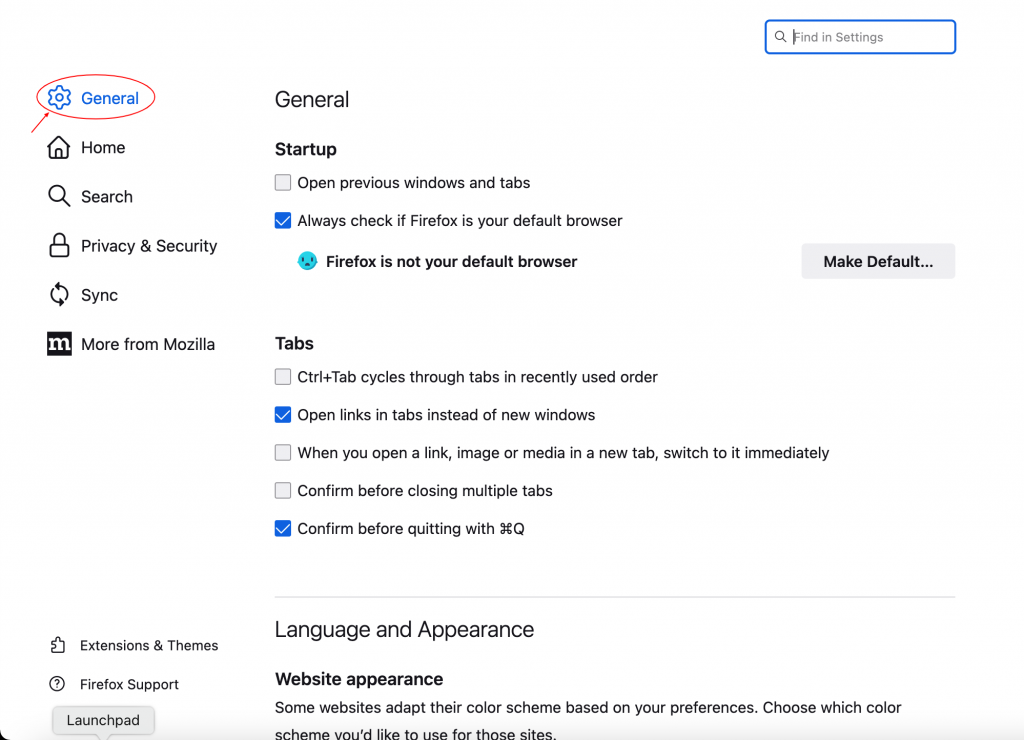Click the Extensions & Themes puzzle icon
The width and height of the screenshot is (1024, 740).
(x=57, y=645)
